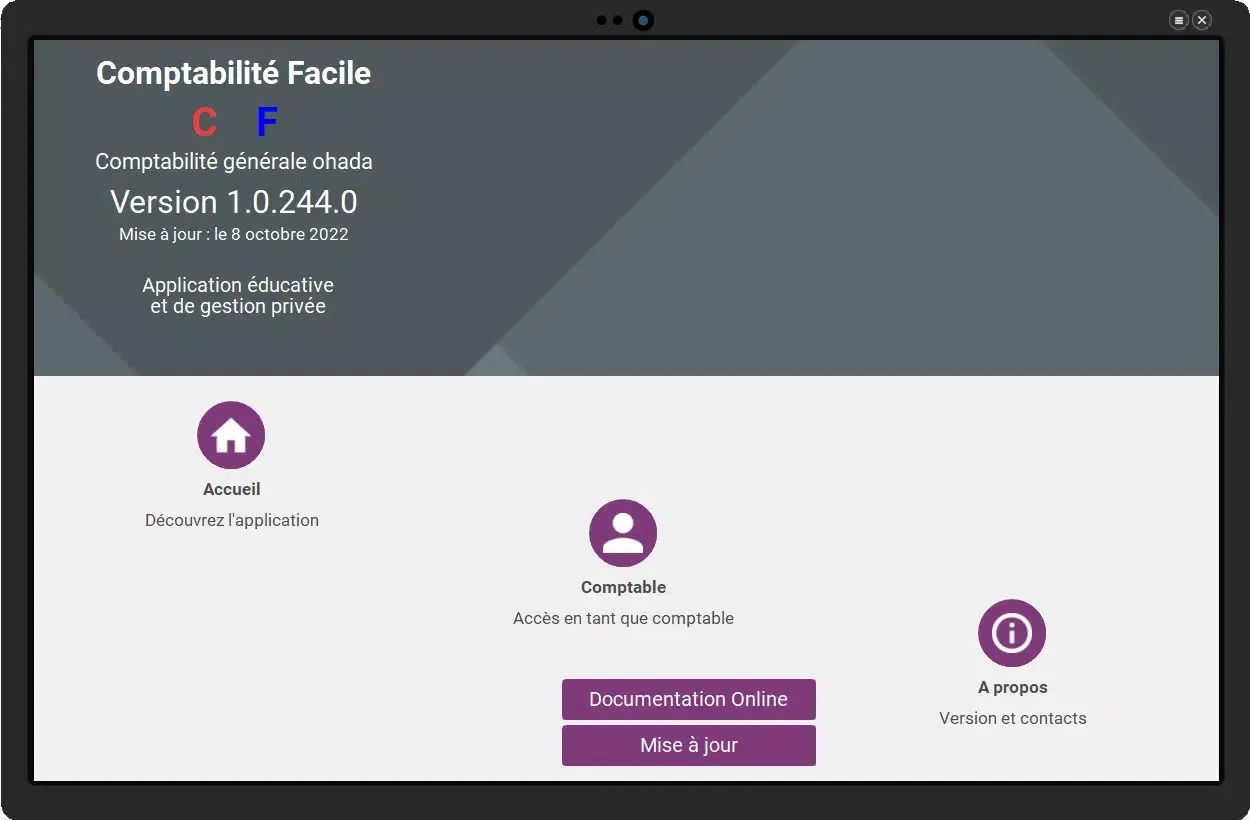Click the A propos info icon
Viewport: 1250px width, 820px height.
1012,633
